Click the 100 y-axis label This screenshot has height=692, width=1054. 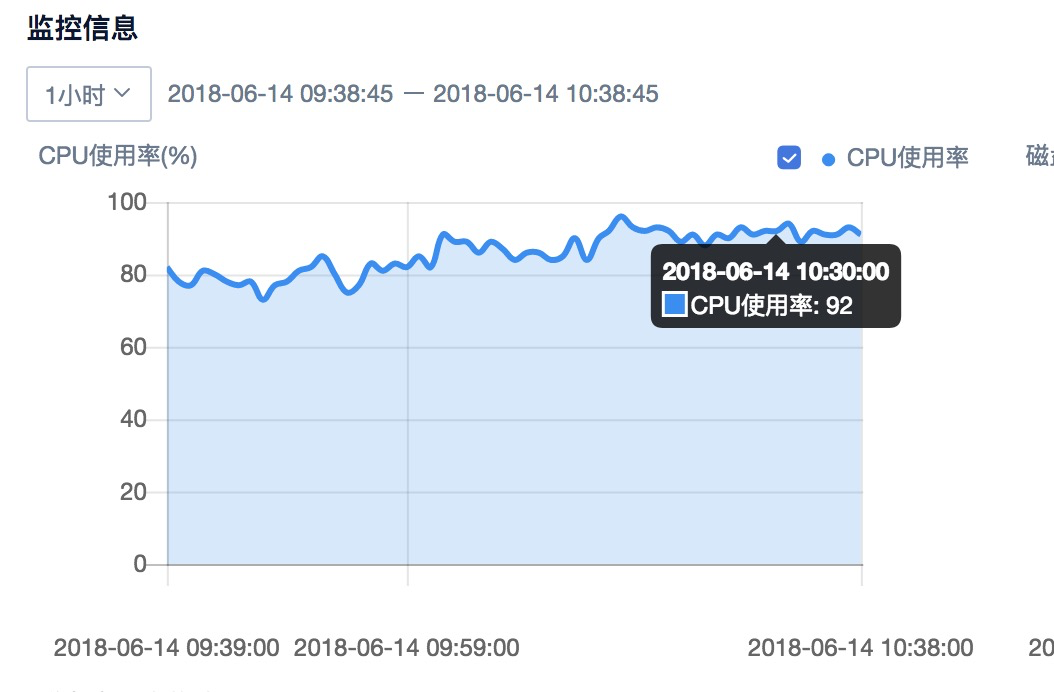point(127,202)
